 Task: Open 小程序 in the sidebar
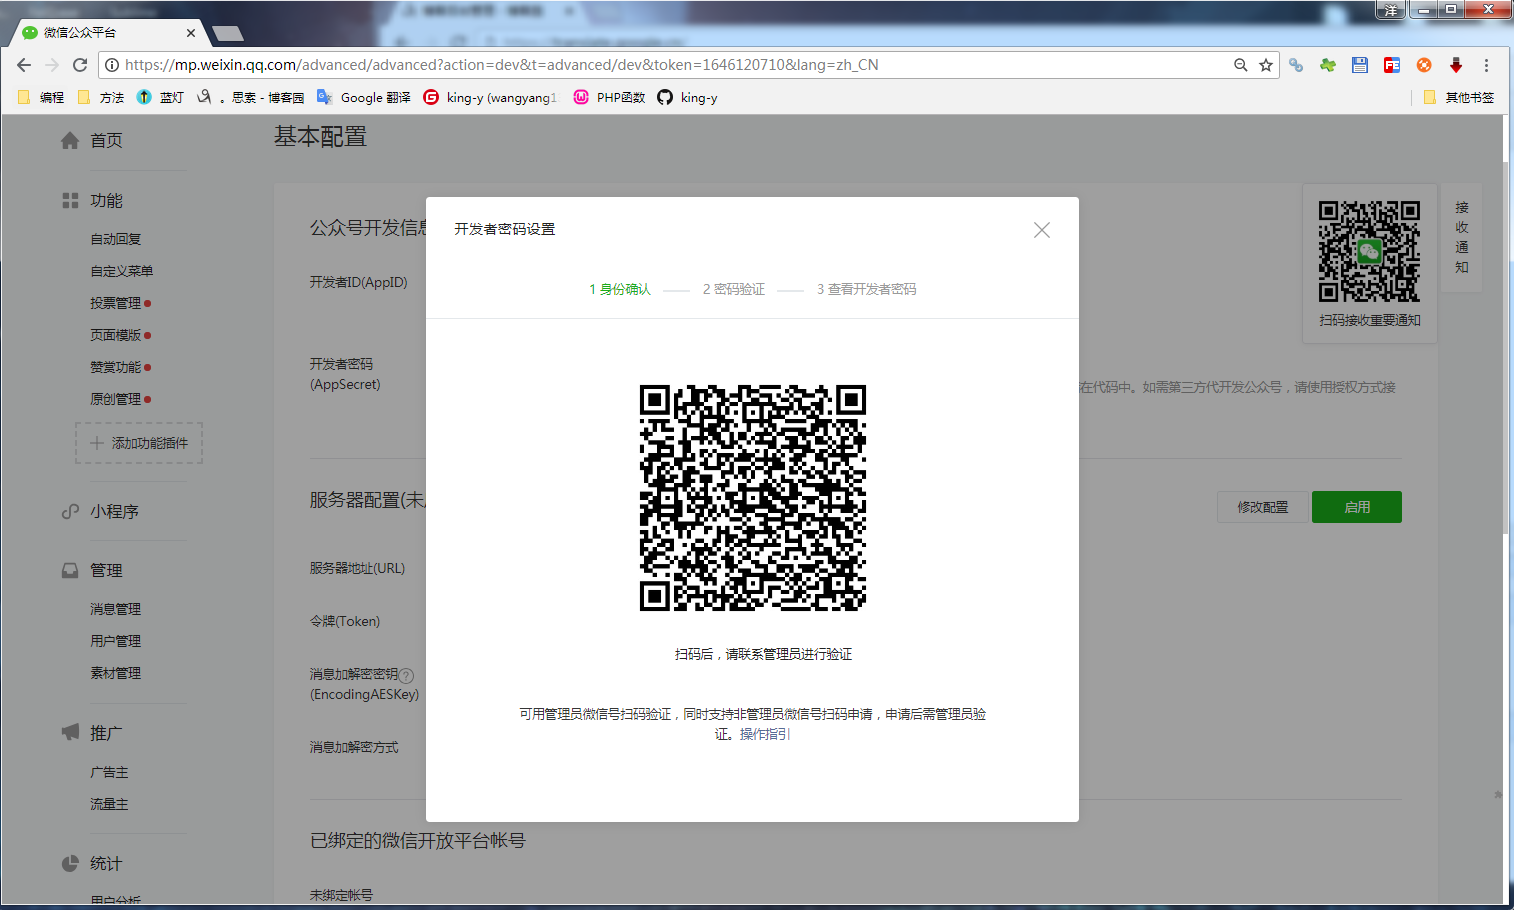coord(114,511)
